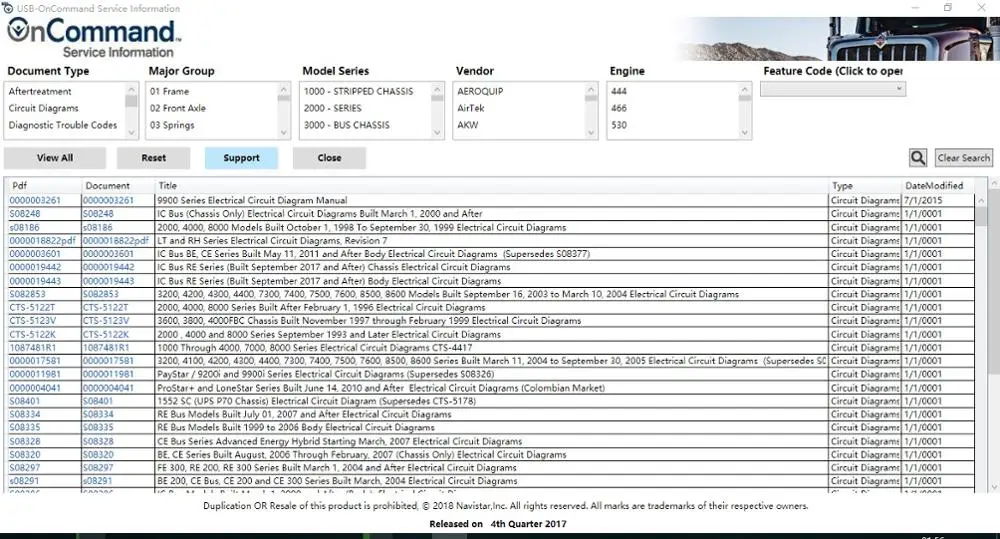Open Pdf link 0000019442
Screen dimensions: 1000x539
[35, 267]
